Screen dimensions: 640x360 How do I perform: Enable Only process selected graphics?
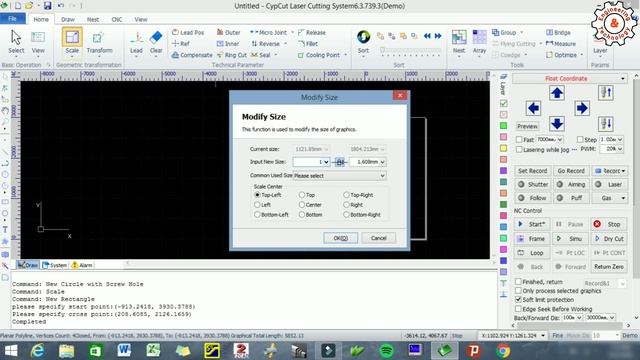(x=518, y=291)
